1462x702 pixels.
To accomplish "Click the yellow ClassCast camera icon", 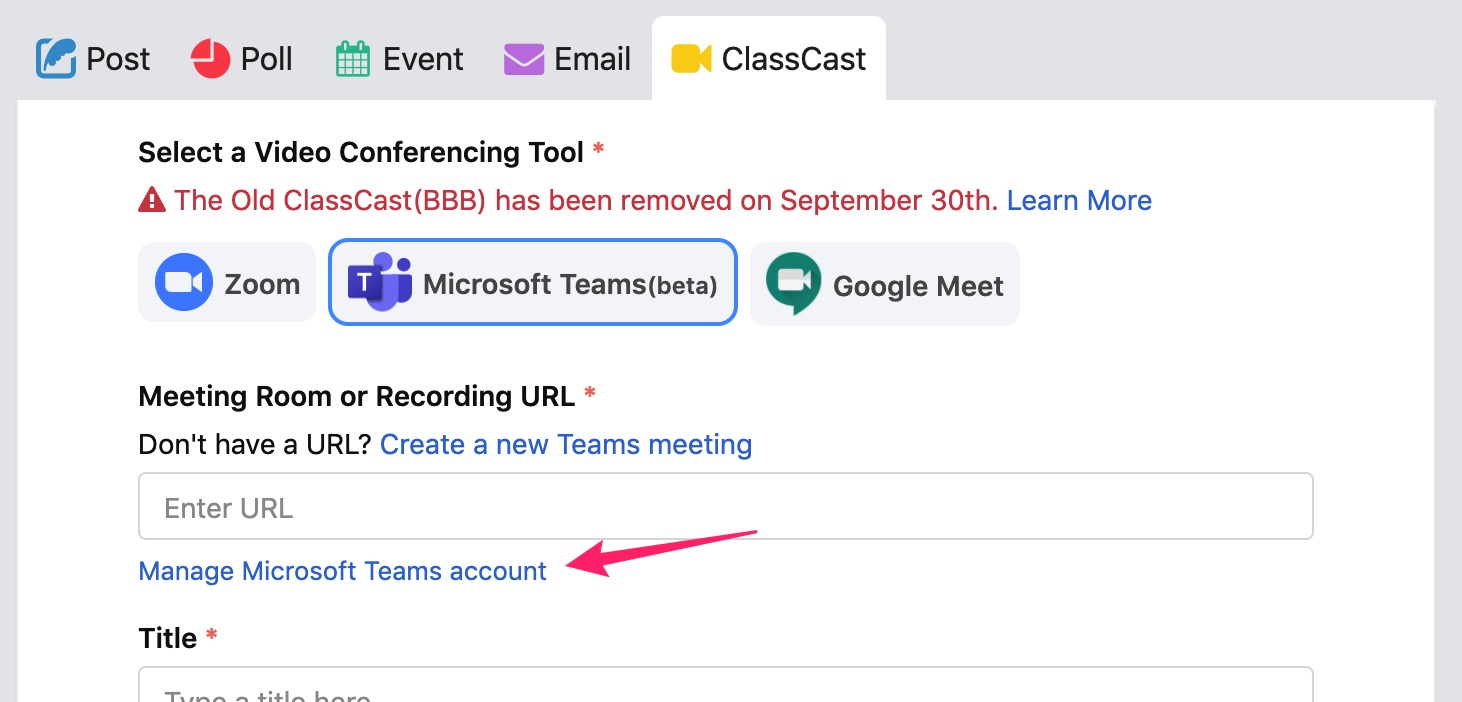I will [x=691, y=59].
